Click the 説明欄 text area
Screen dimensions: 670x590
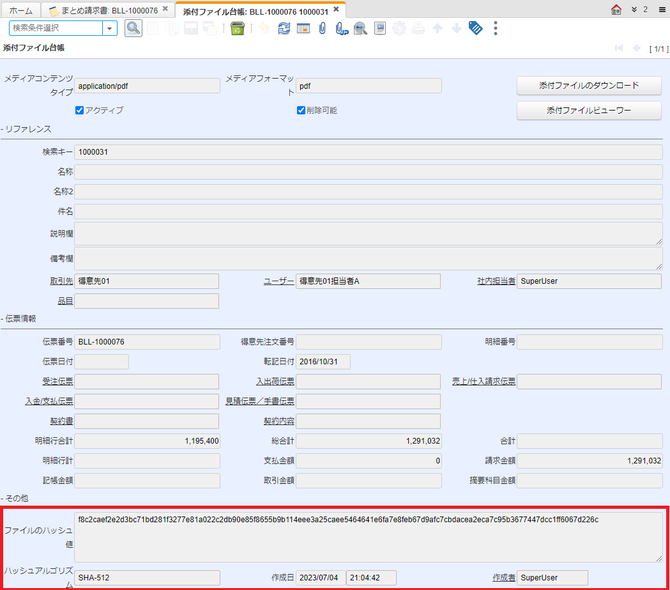tap(368, 233)
